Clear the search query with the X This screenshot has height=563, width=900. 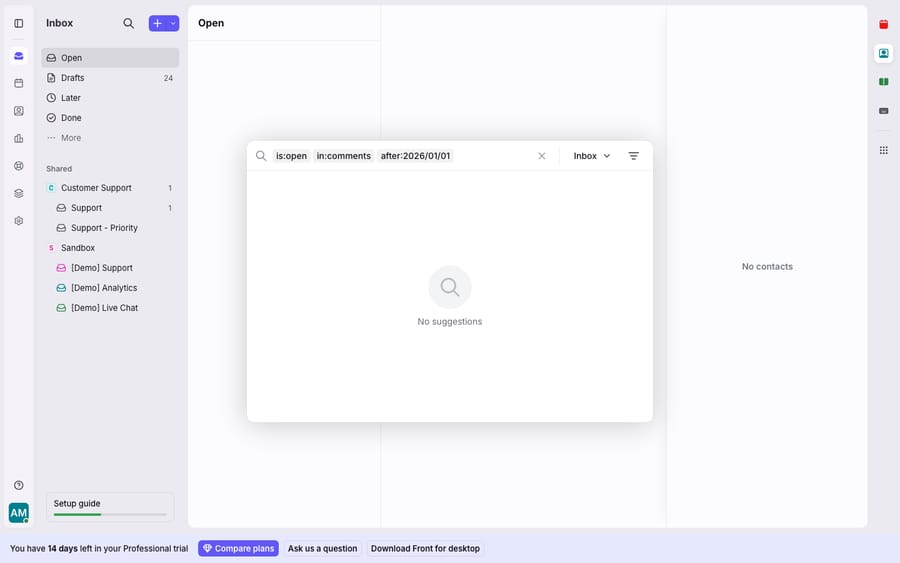pyautogui.click(x=542, y=156)
